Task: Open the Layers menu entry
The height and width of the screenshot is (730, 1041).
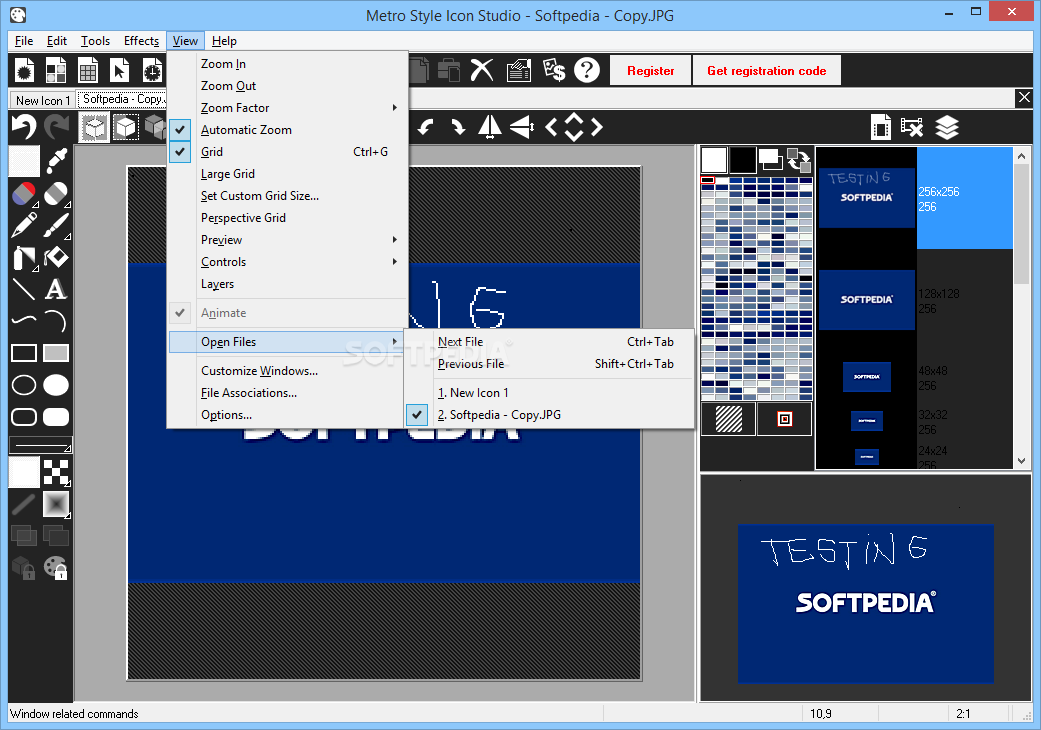Action: click(x=287, y=283)
